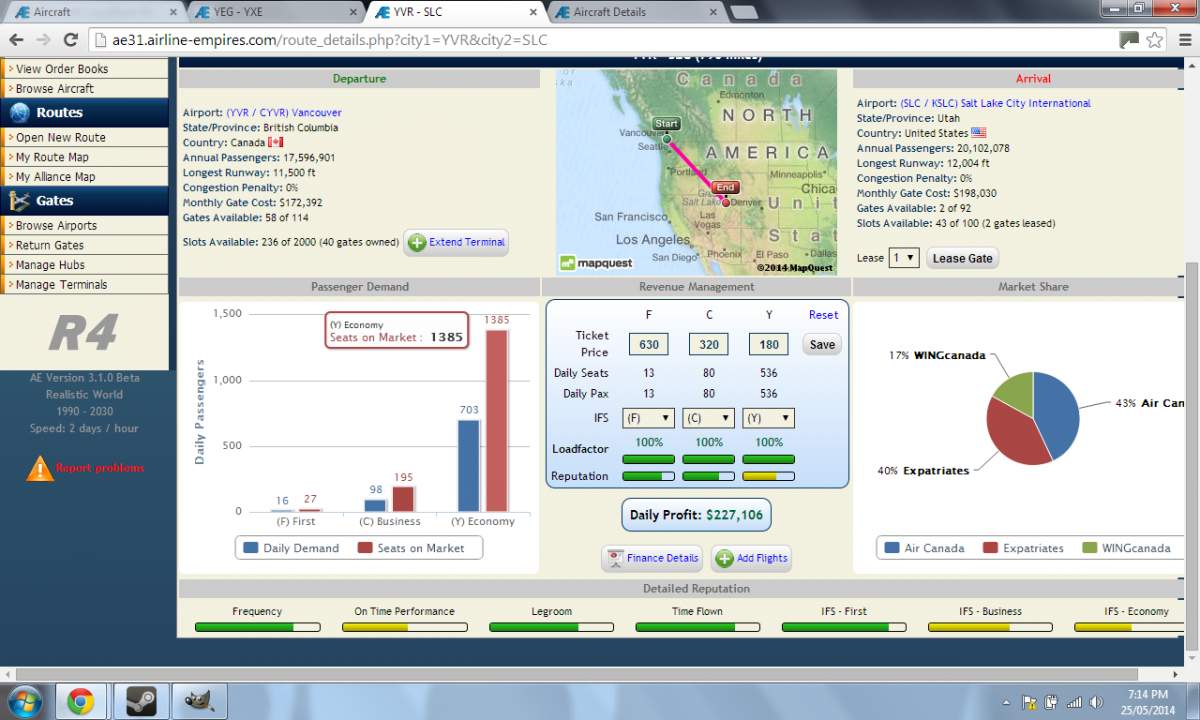Click the warning icon next to Report problems
The image size is (1200, 720).
pyautogui.click(x=39, y=467)
